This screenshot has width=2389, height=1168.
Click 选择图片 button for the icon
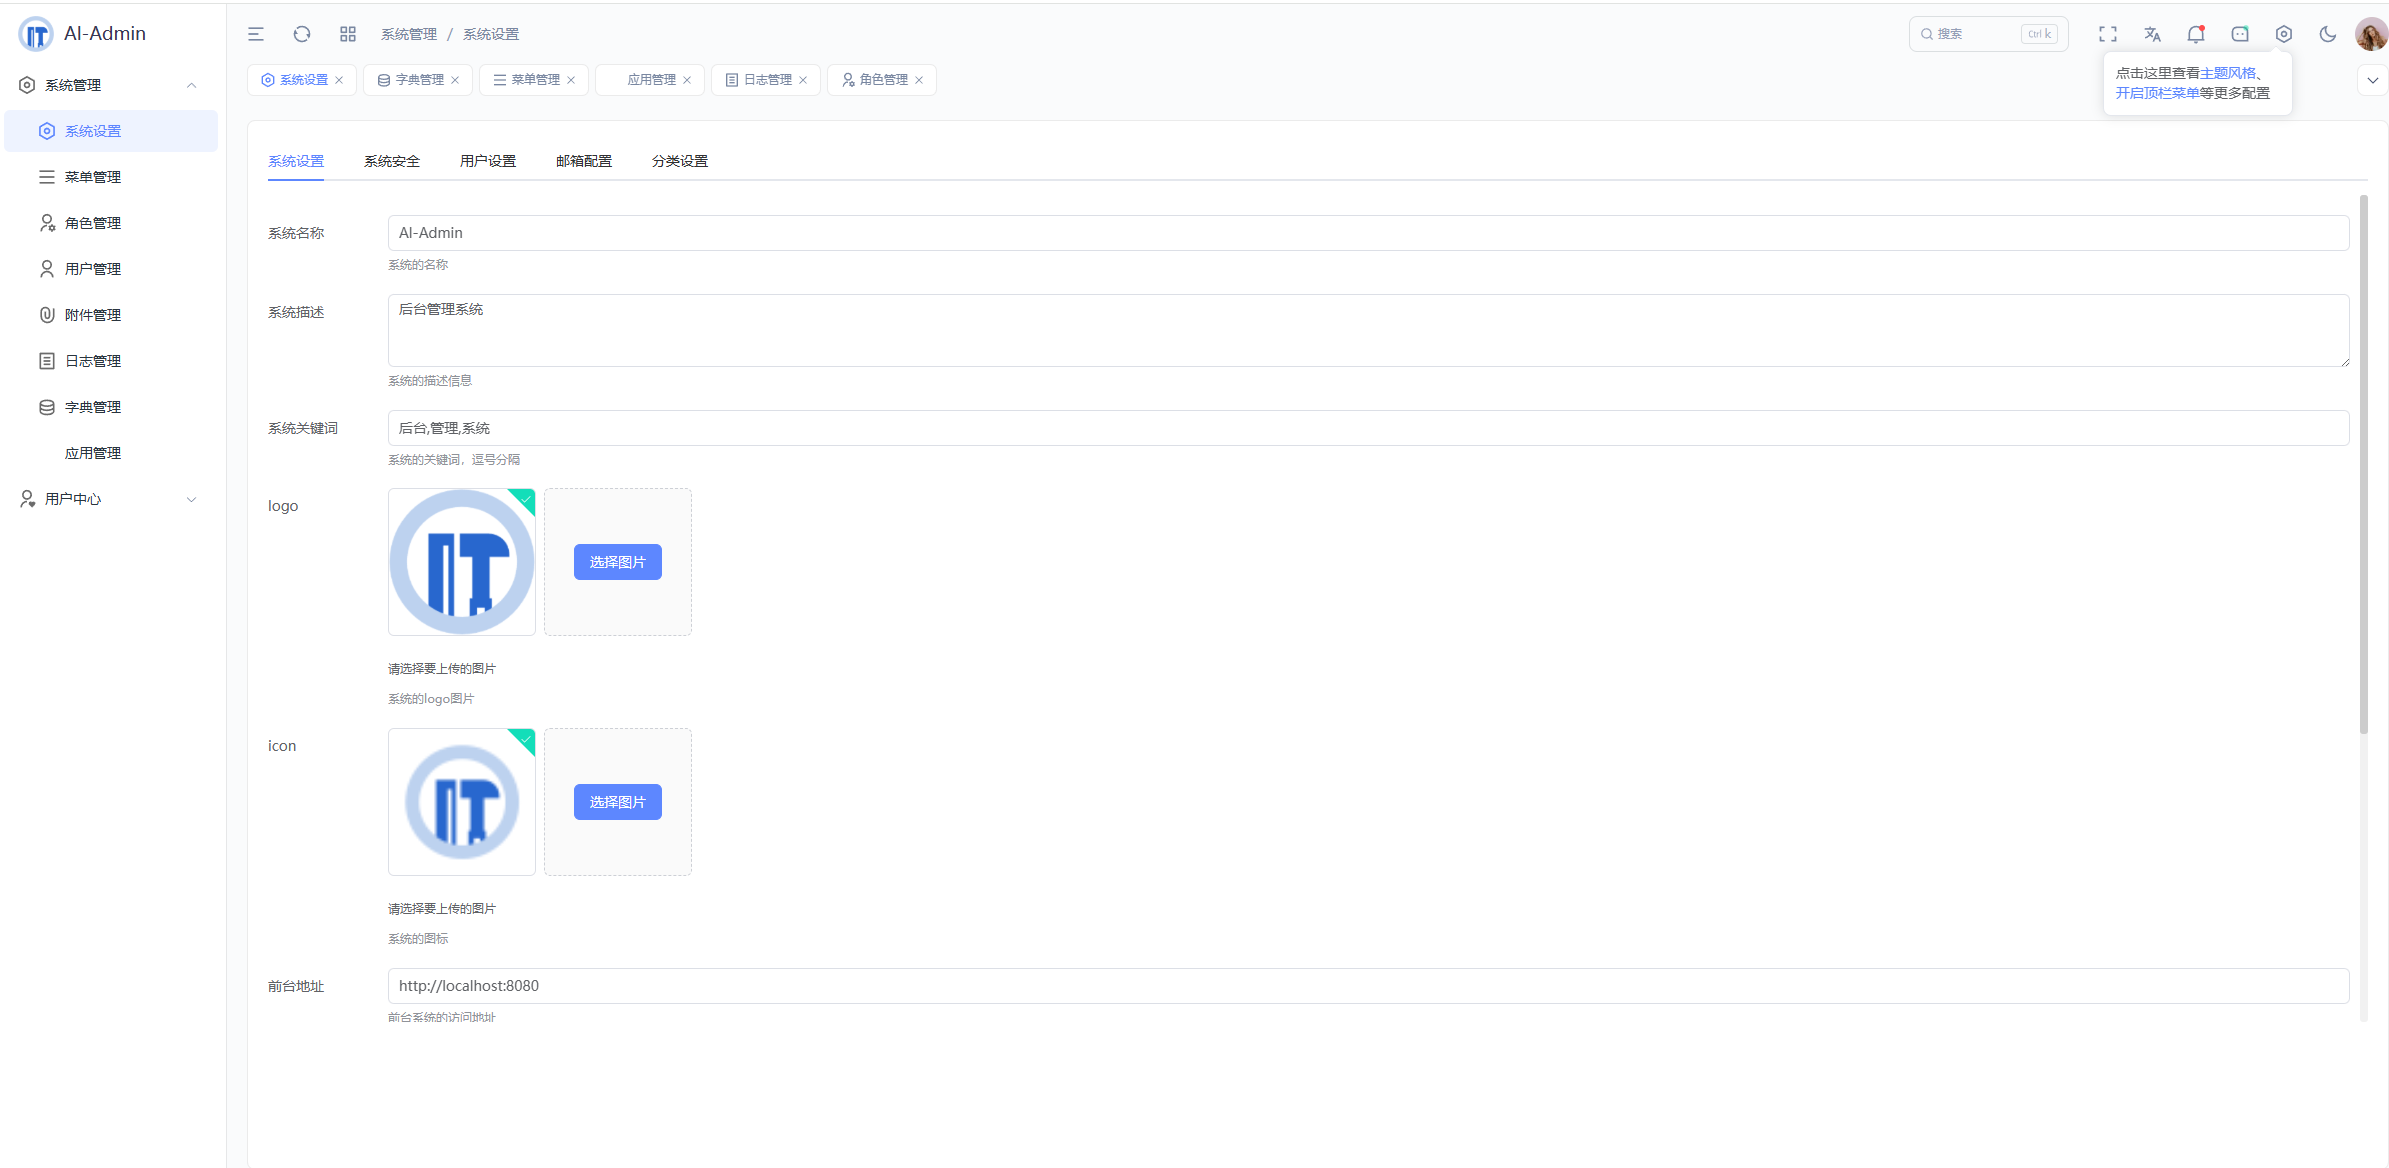618,802
